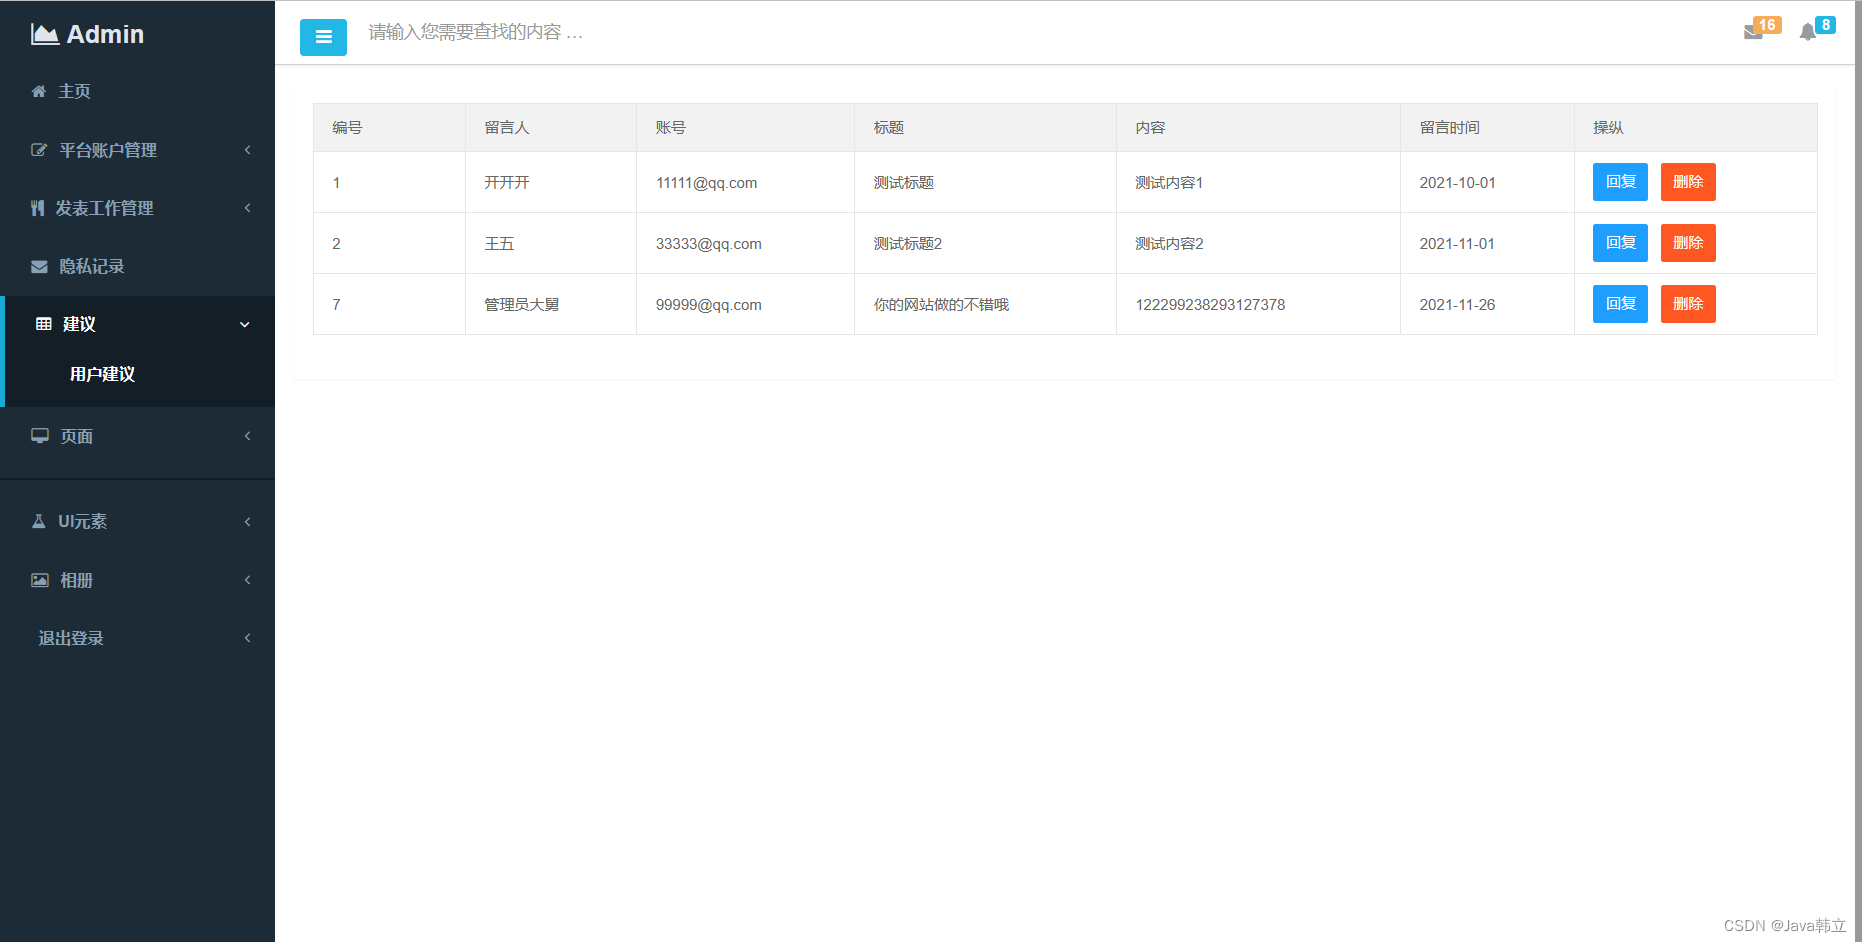Viewport: 1862px width, 942px height.
Task: Delete 王五's message
Action: [x=1688, y=243]
